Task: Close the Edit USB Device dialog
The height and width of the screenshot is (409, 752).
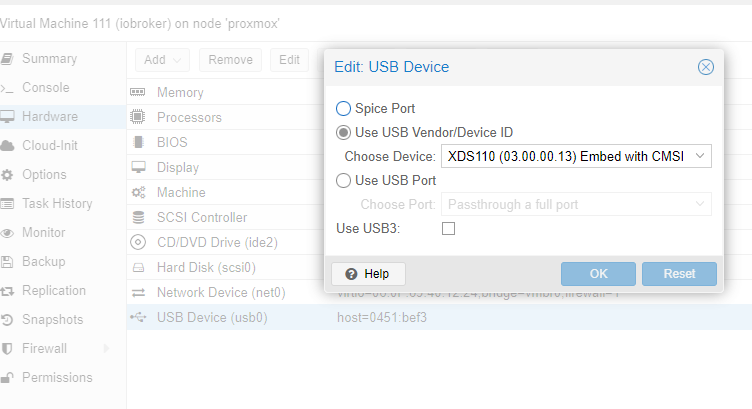Action: [705, 67]
